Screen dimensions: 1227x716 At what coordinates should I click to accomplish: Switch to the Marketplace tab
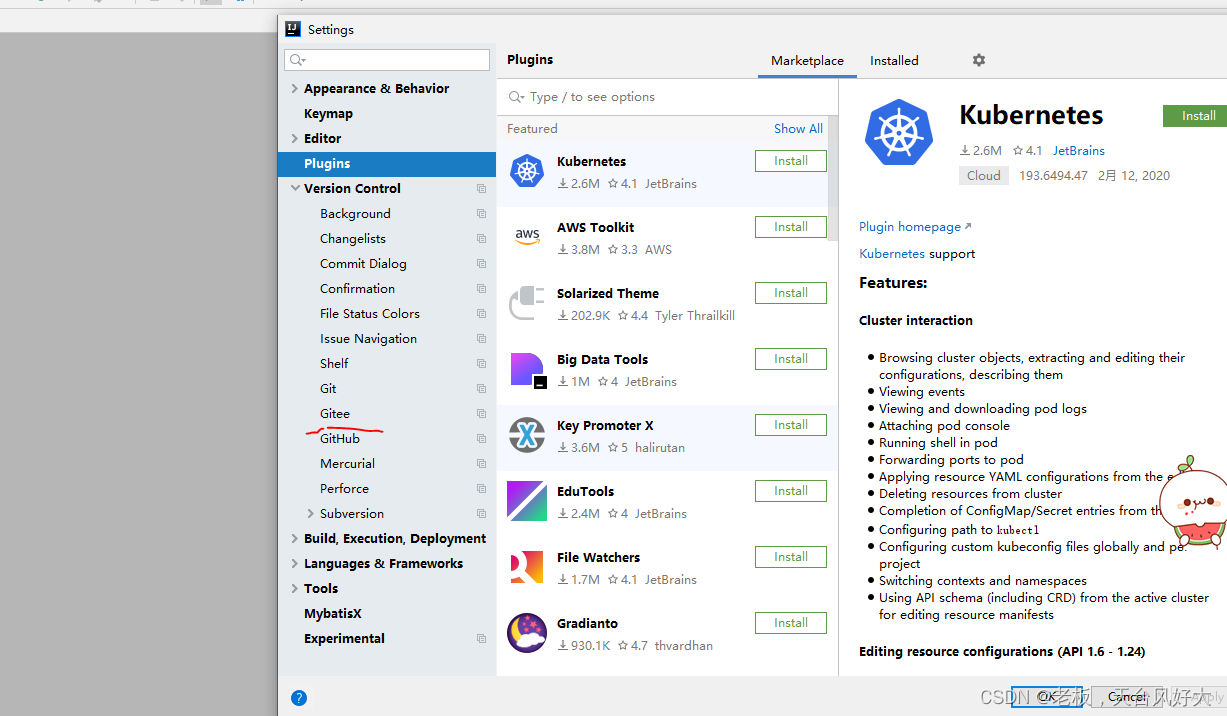[807, 61]
